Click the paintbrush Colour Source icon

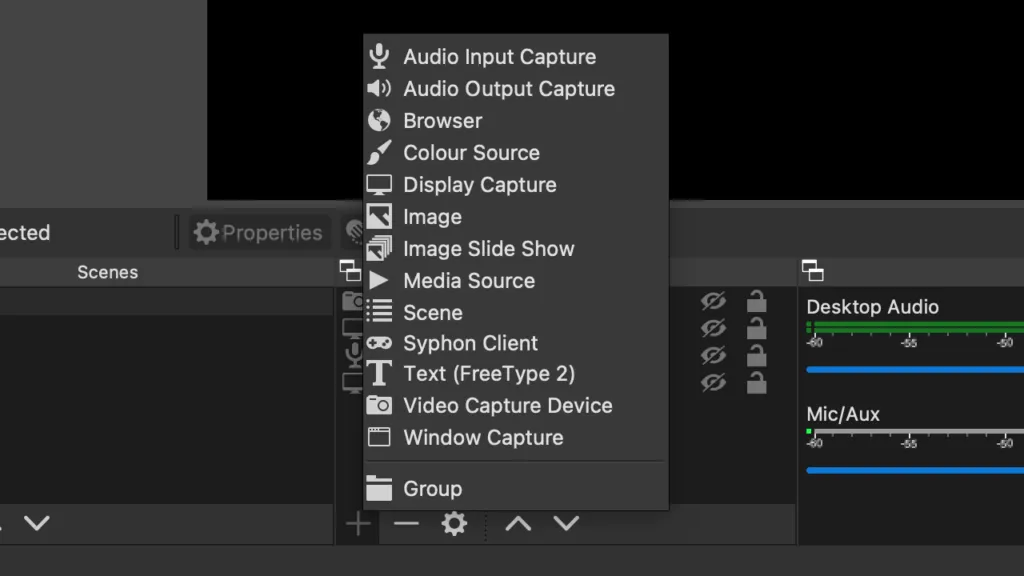[x=379, y=152]
